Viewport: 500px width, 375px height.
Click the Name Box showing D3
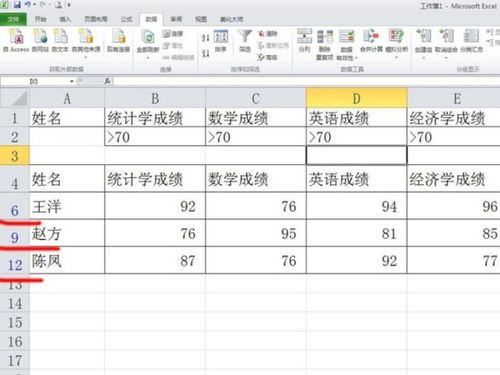[34, 81]
